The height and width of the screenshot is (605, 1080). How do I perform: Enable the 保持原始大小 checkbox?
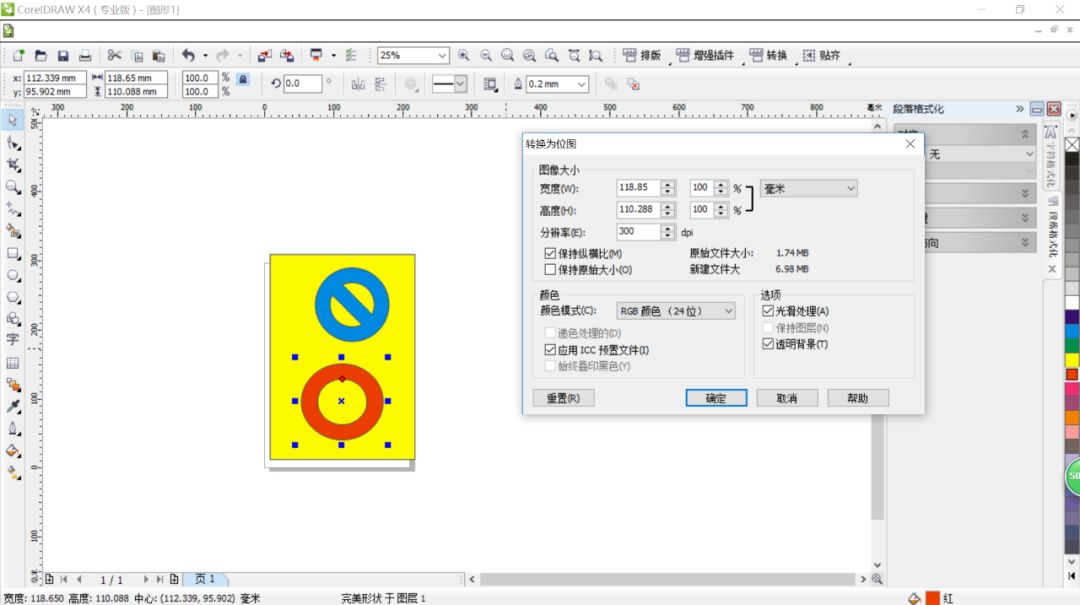[551, 269]
